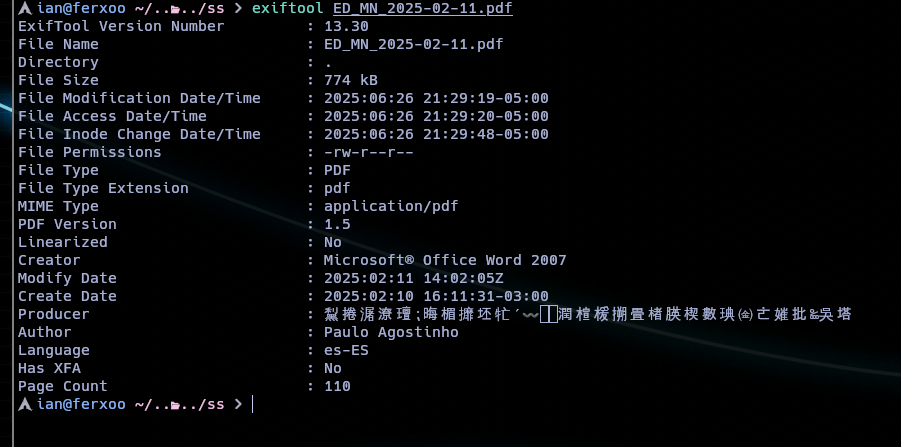Click the Author value Paulo Agostinho
Image resolution: width=901 pixels, height=447 pixels.
[x=391, y=332]
